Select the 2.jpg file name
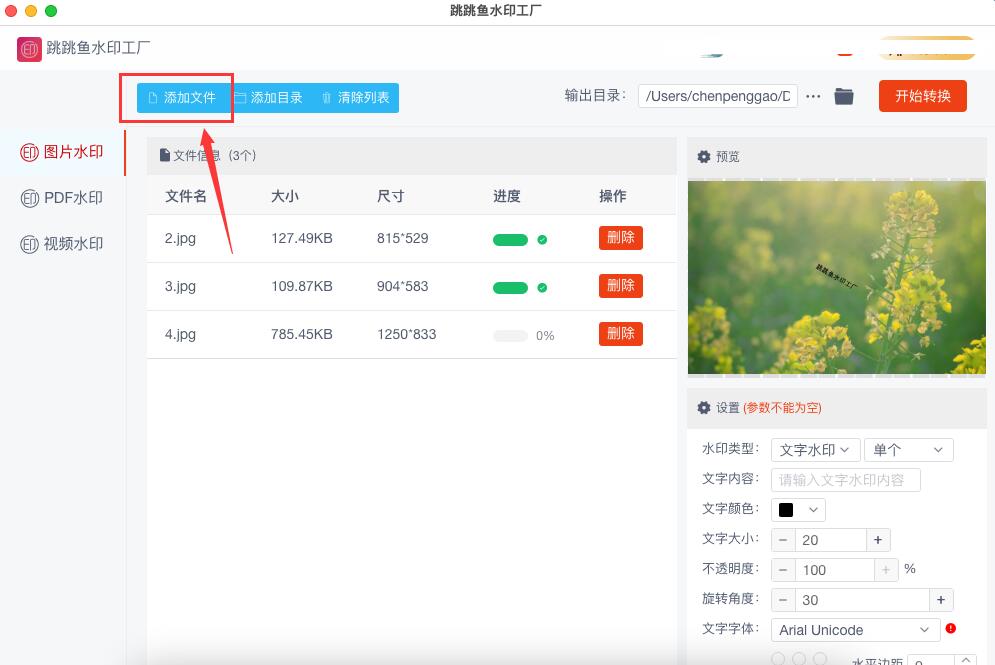 click(x=180, y=239)
